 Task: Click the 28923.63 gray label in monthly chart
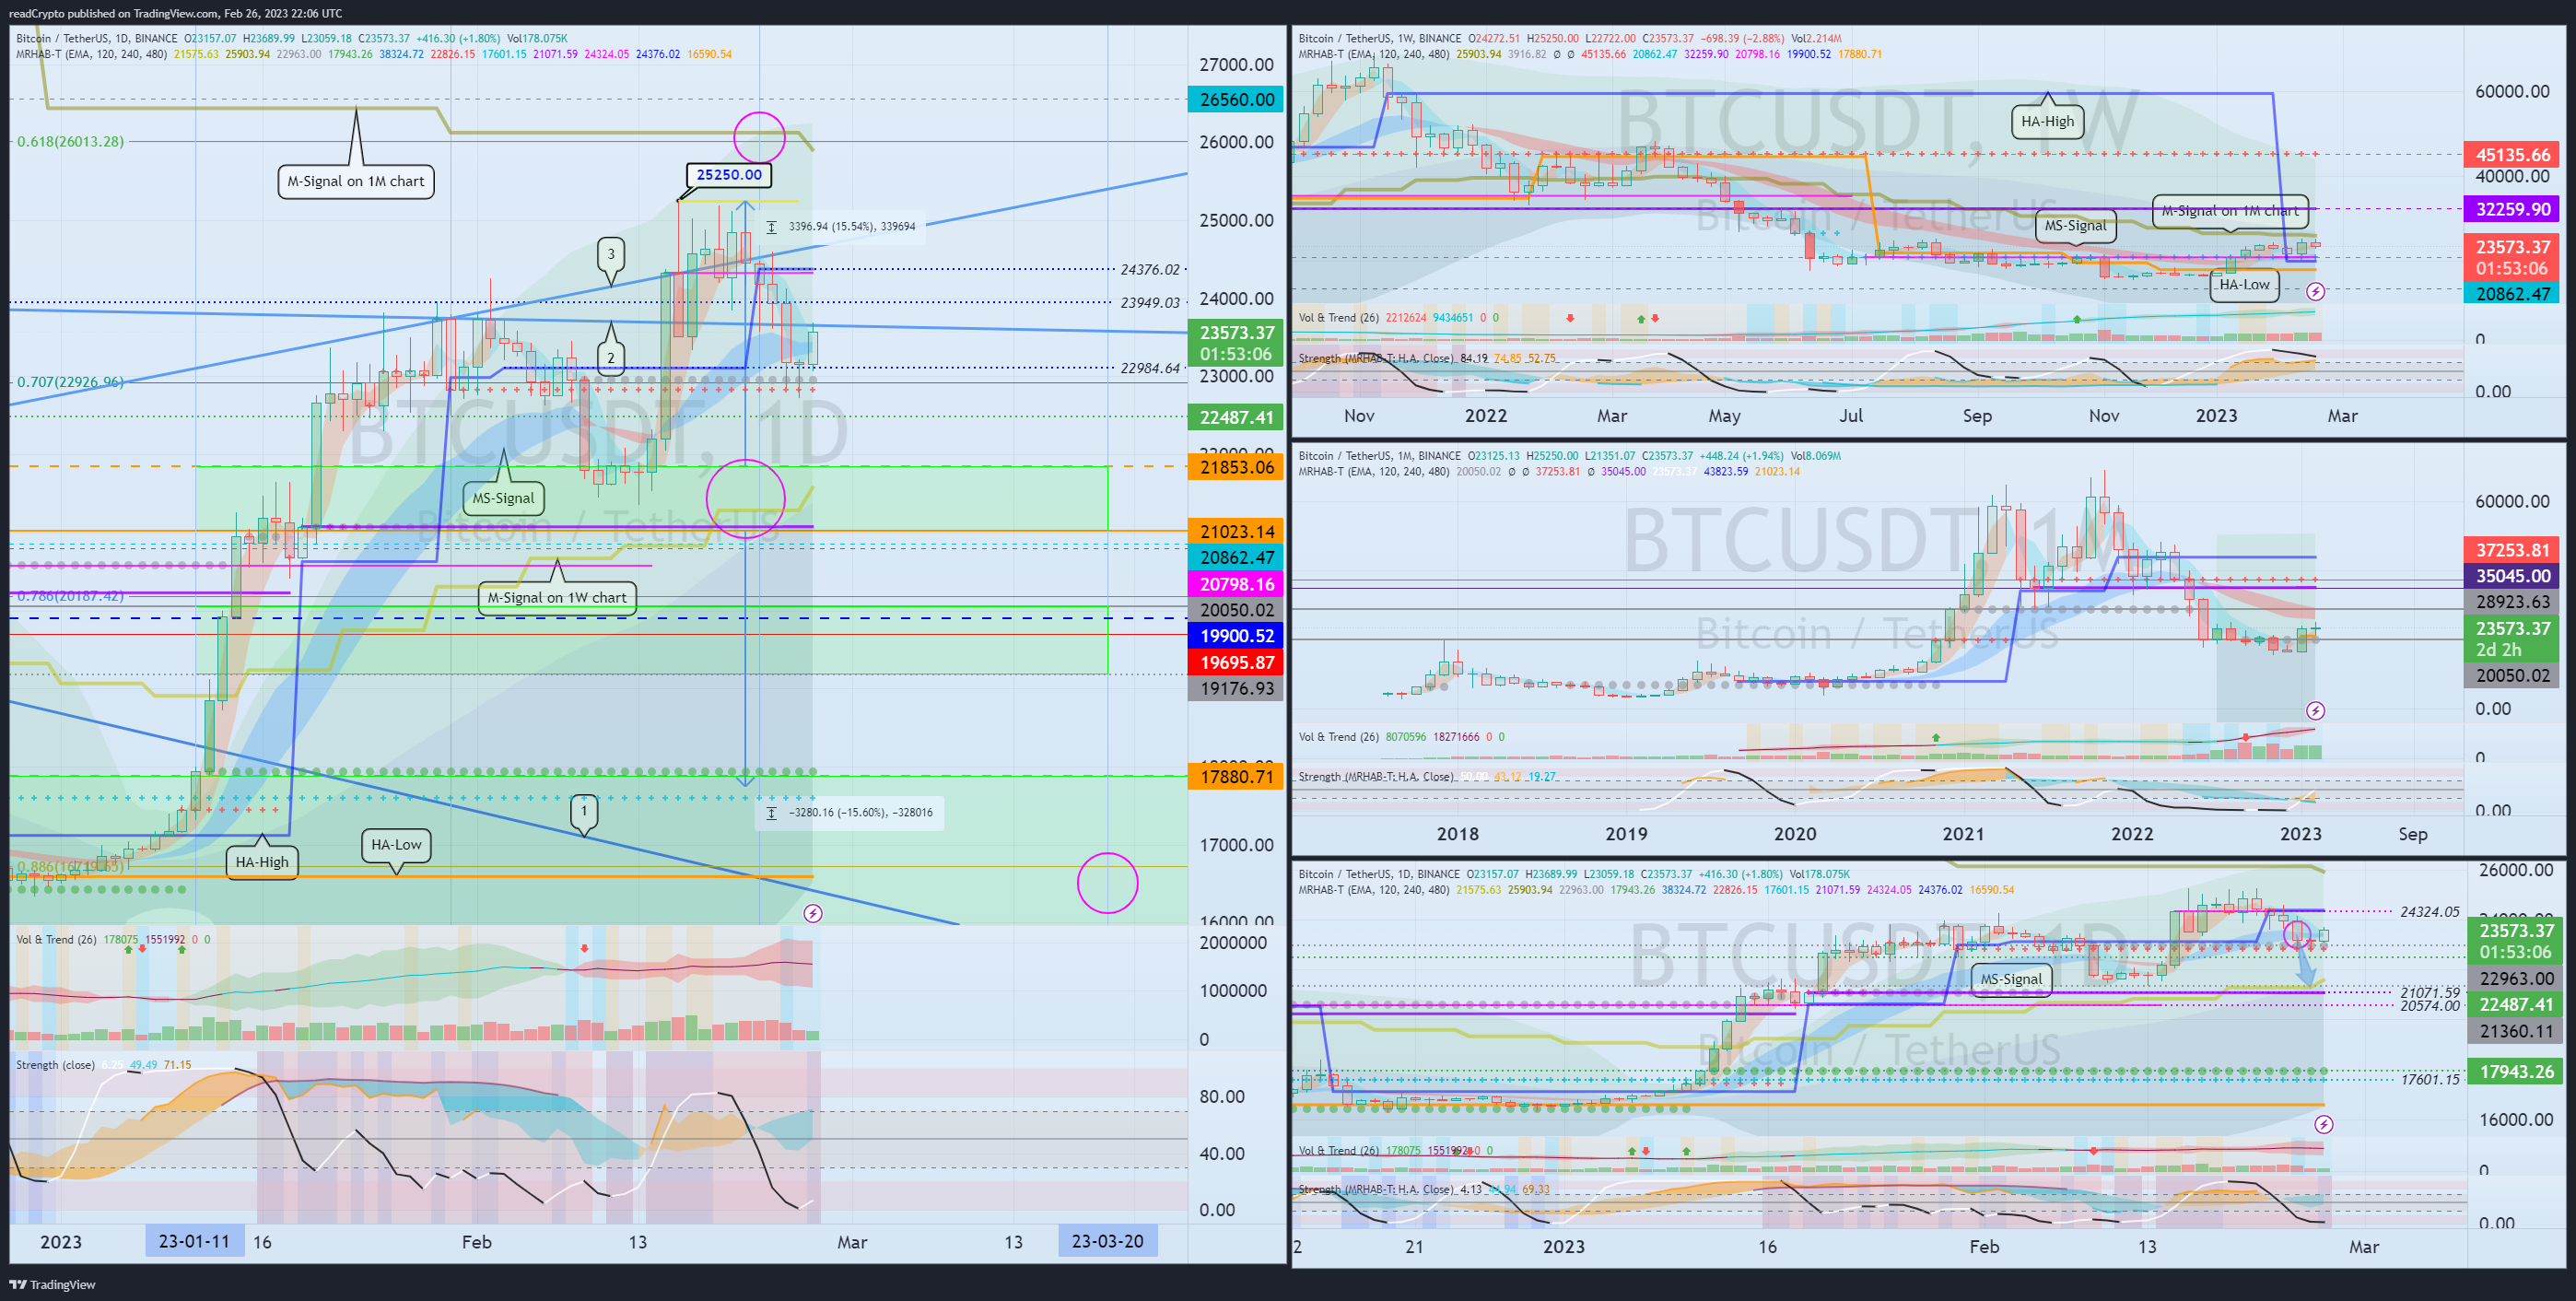[2512, 602]
